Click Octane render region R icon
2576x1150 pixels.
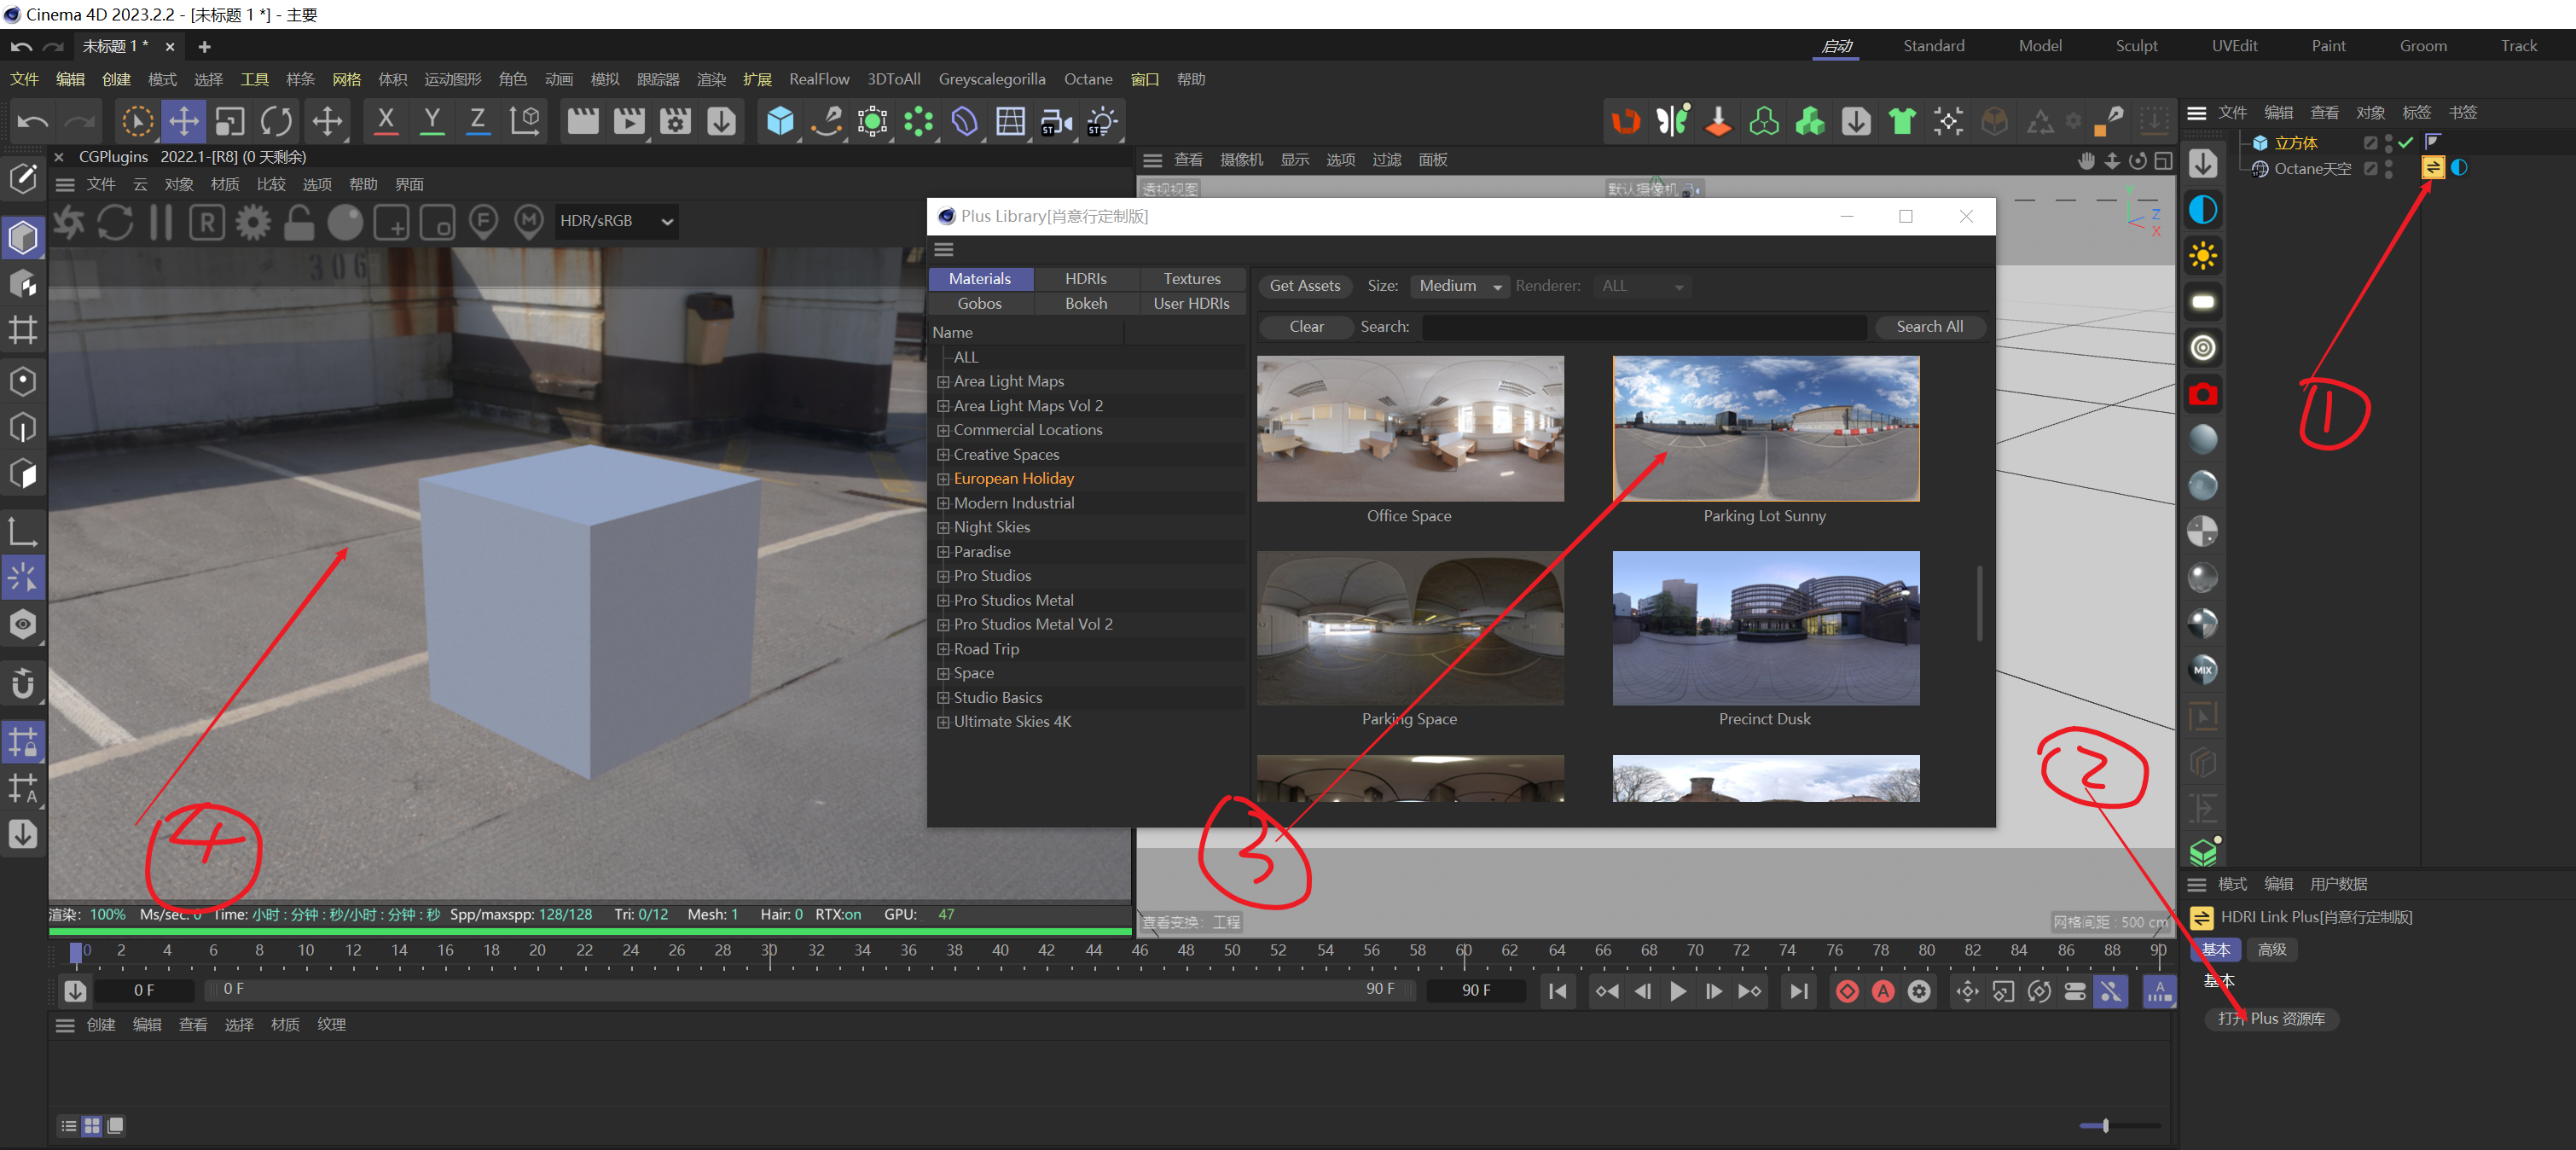pyautogui.click(x=207, y=222)
